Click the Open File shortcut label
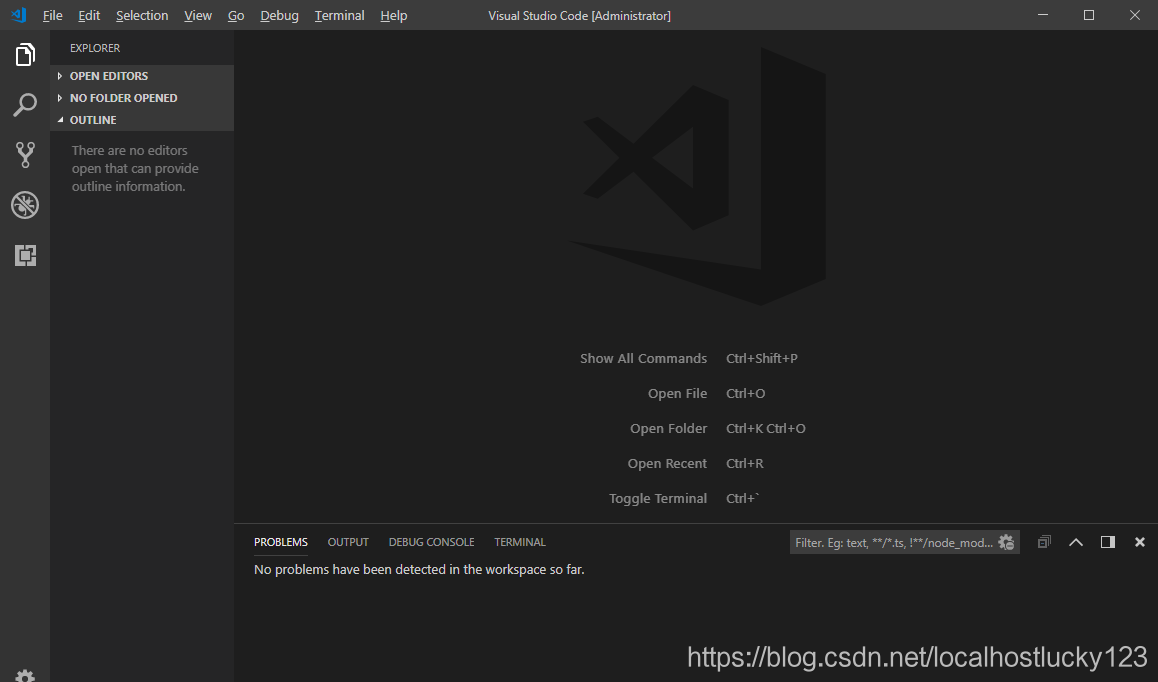The image size is (1158, 682). click(677, 394)
